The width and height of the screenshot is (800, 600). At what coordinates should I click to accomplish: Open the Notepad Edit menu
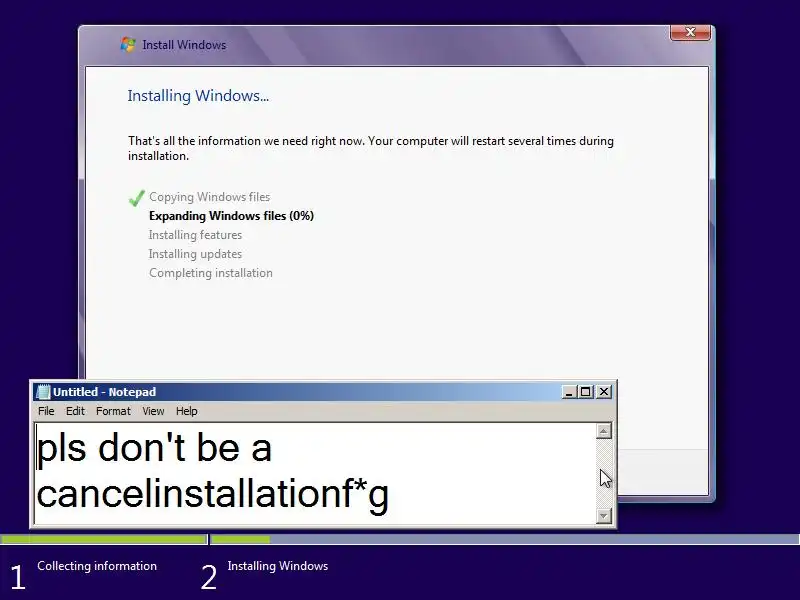[x=75, y=411]
